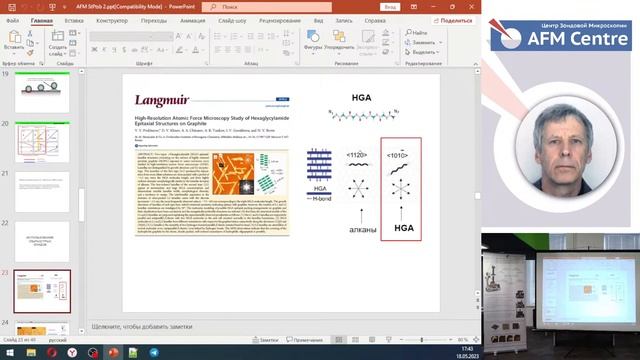Click the text highlight color button
Viewport: 640px width, 360px height.
click(x=180, y=50)
